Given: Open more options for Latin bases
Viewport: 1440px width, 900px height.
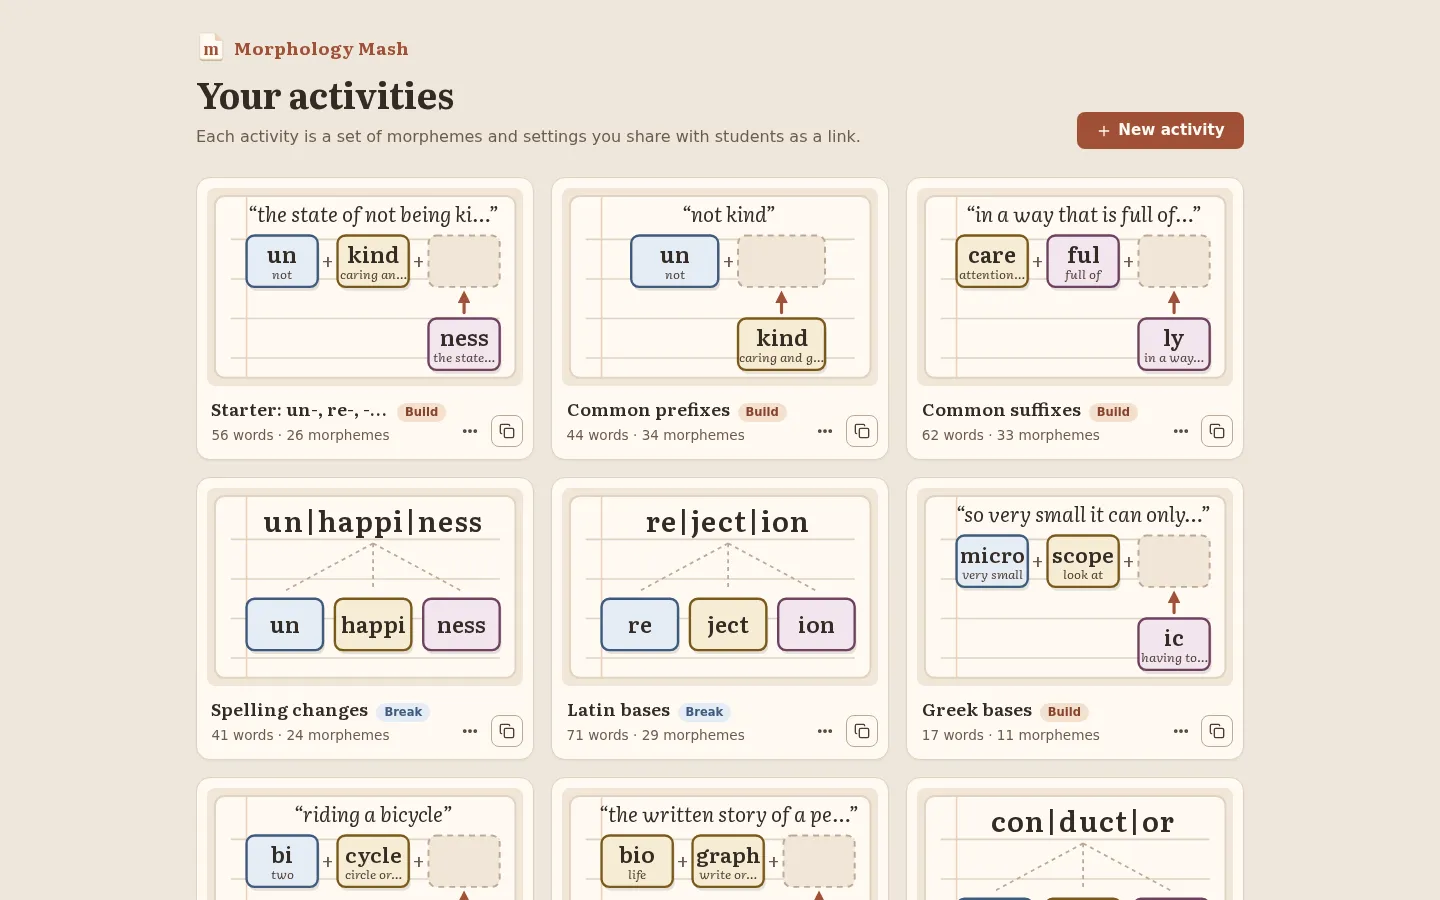Looking at the screenshot, I should coord(825,731).
